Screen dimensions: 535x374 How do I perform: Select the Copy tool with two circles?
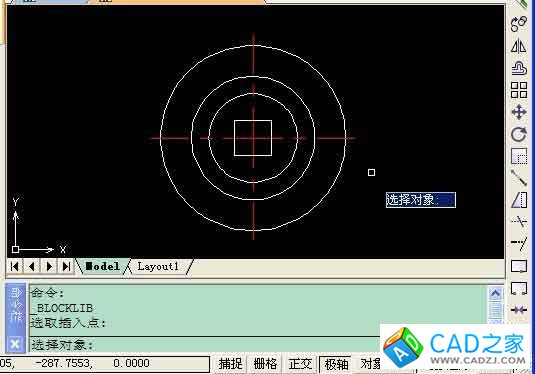[519, 24]
